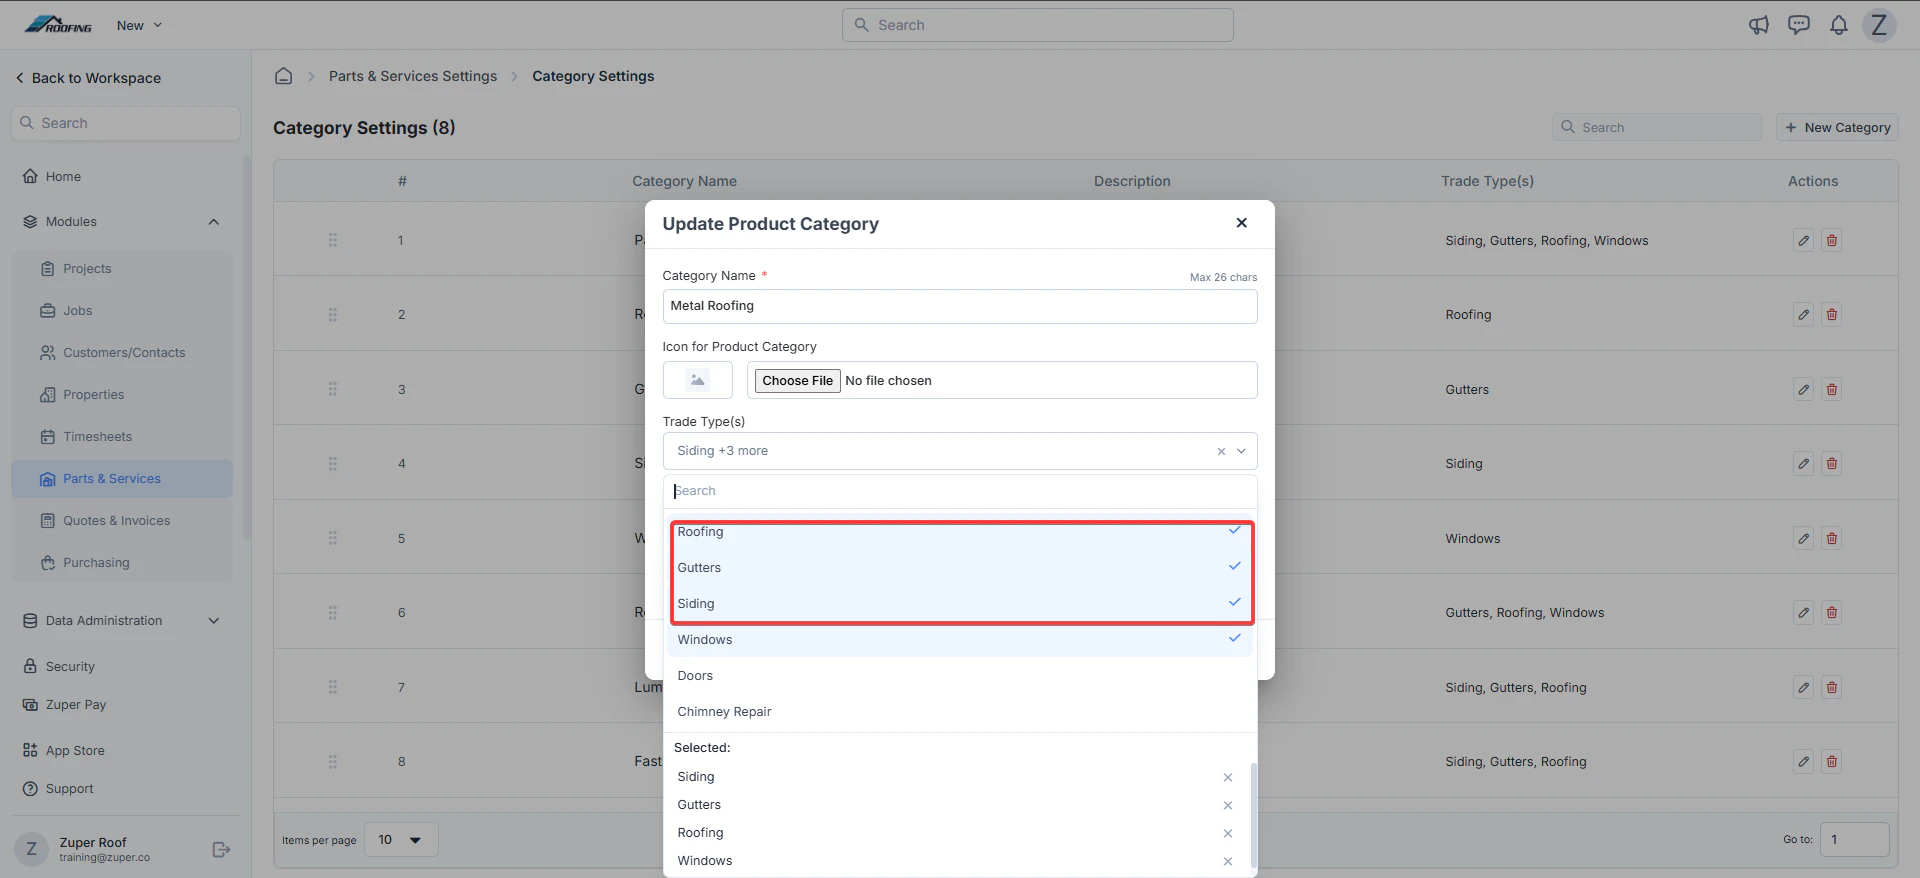Click the logout icon beside Zuper Roof
The image size is (1920, 878).
221,849
